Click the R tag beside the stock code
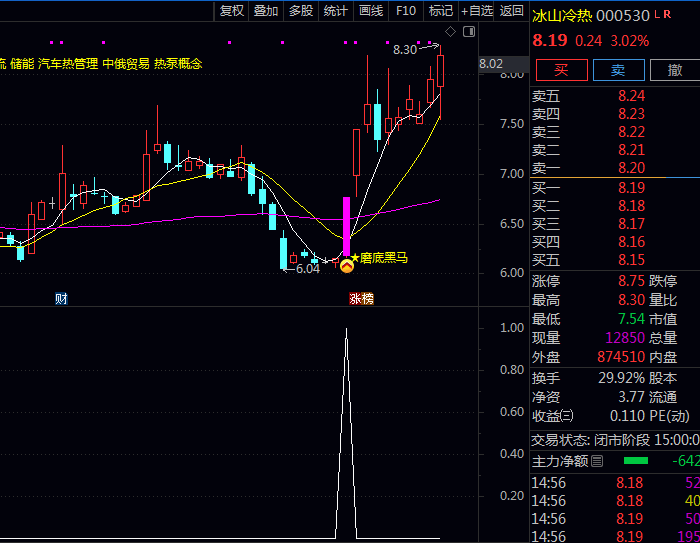The image size is (700, 543). pos(667,14)
